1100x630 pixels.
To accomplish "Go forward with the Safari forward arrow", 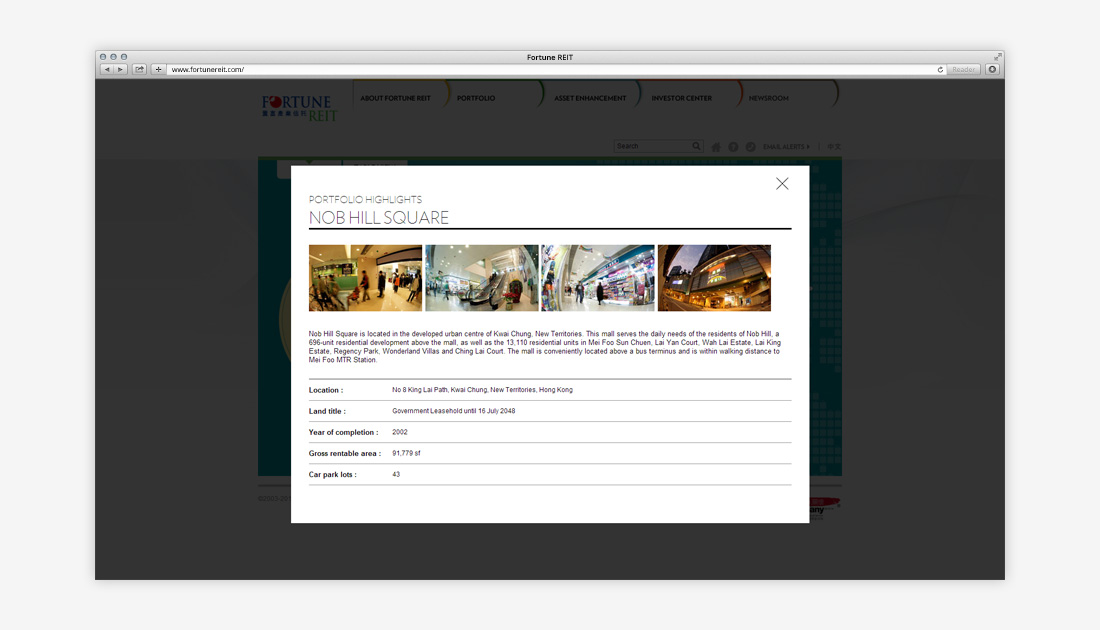I will (x=120, y=69).
